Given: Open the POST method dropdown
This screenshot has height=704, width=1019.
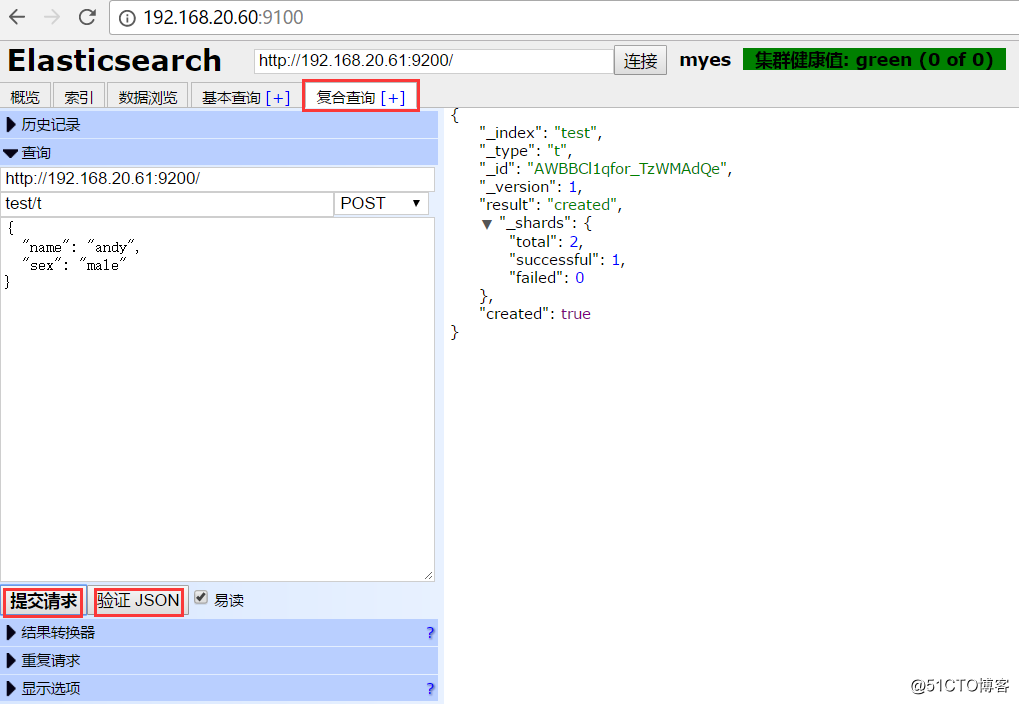Looking at the screenshot, I should tap(381, 203).
